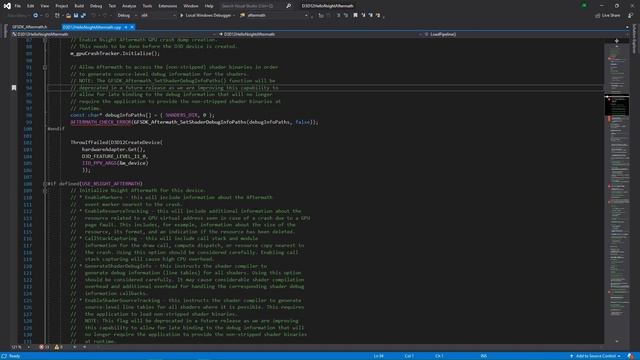Click the clear bookmarks icon
The height and width of the screenshot is (360, 640).
(x=378, y=16)
